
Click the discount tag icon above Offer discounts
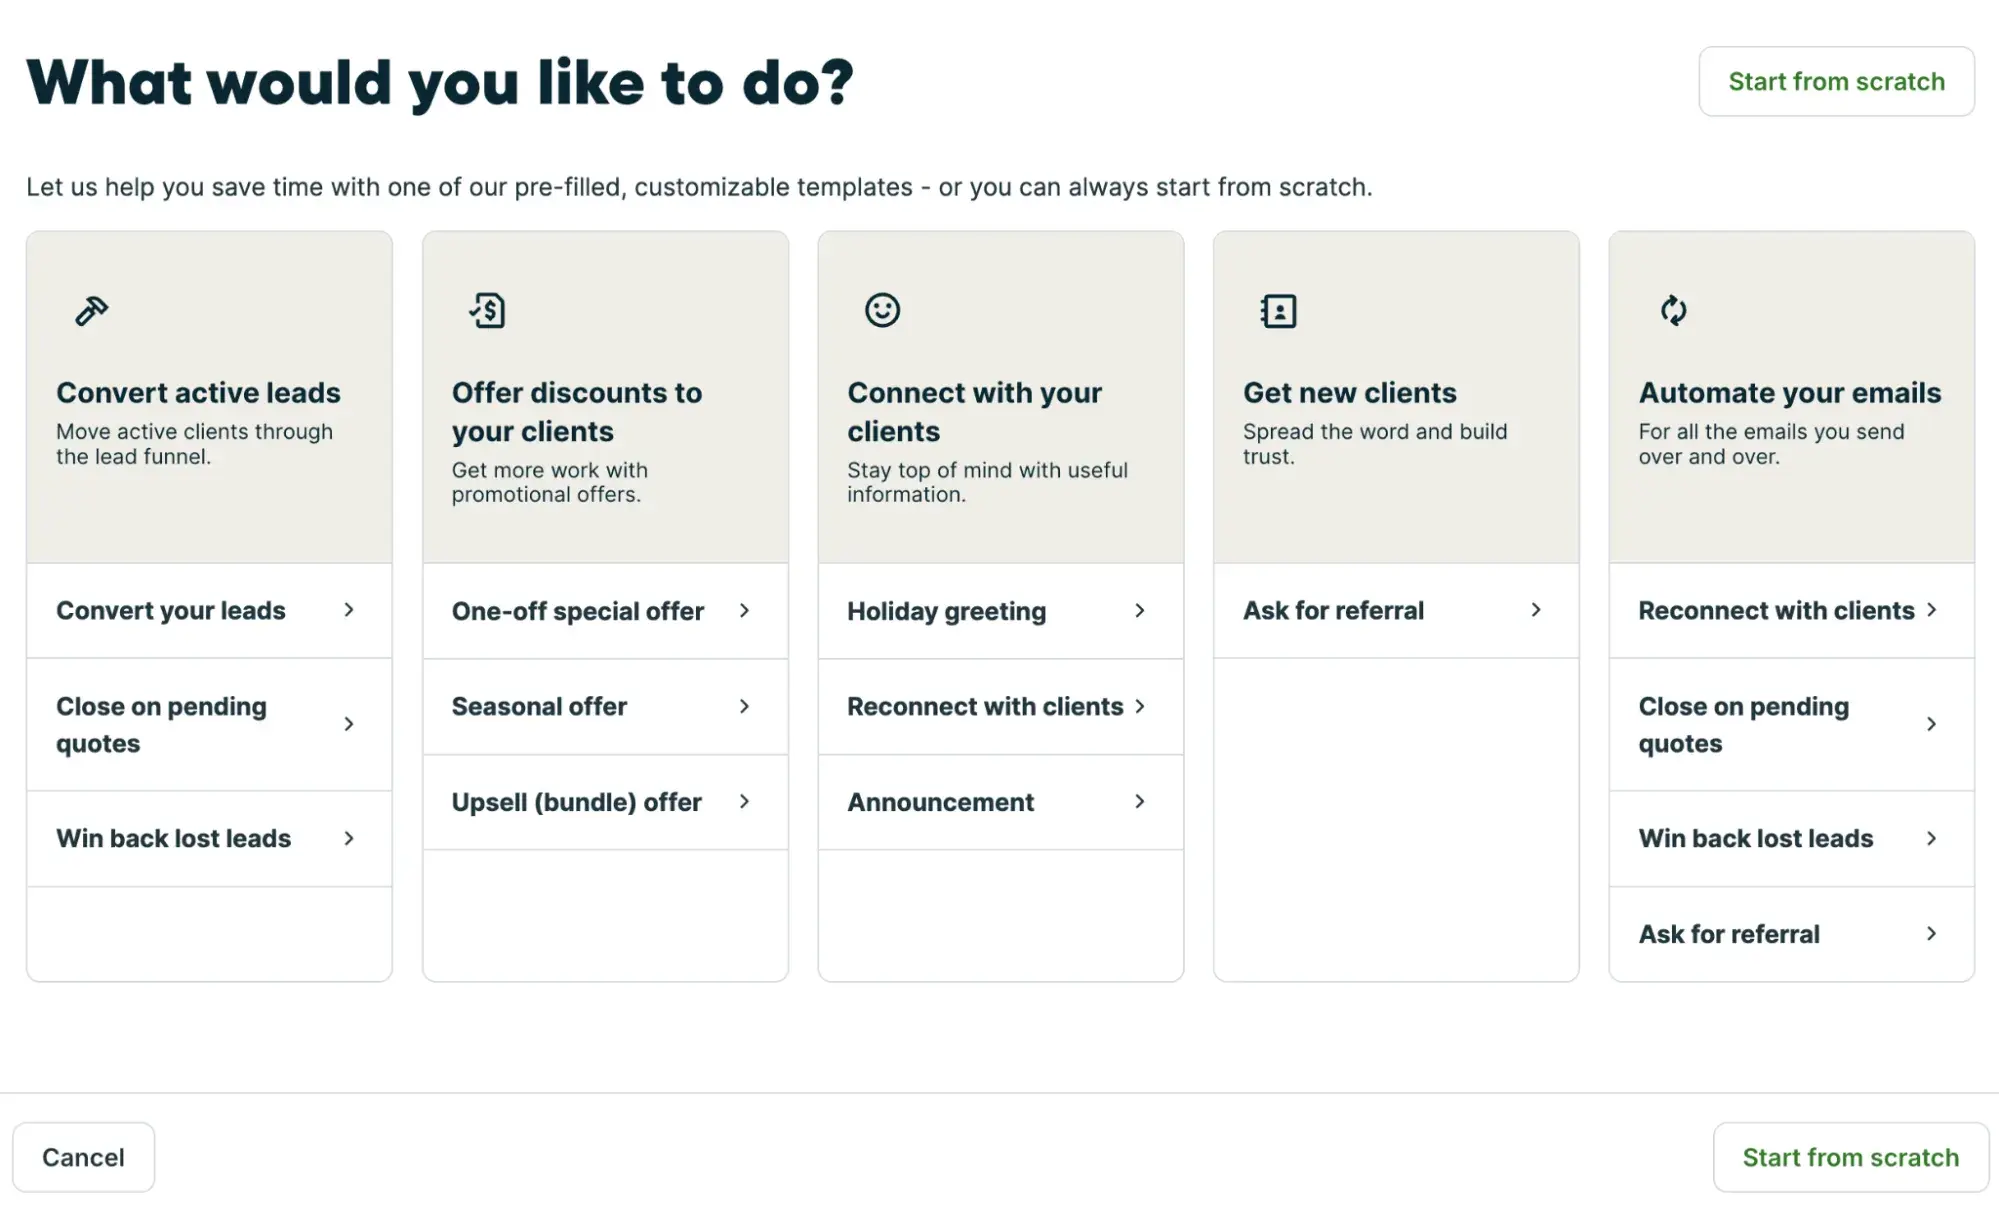[x=487, y=310]
